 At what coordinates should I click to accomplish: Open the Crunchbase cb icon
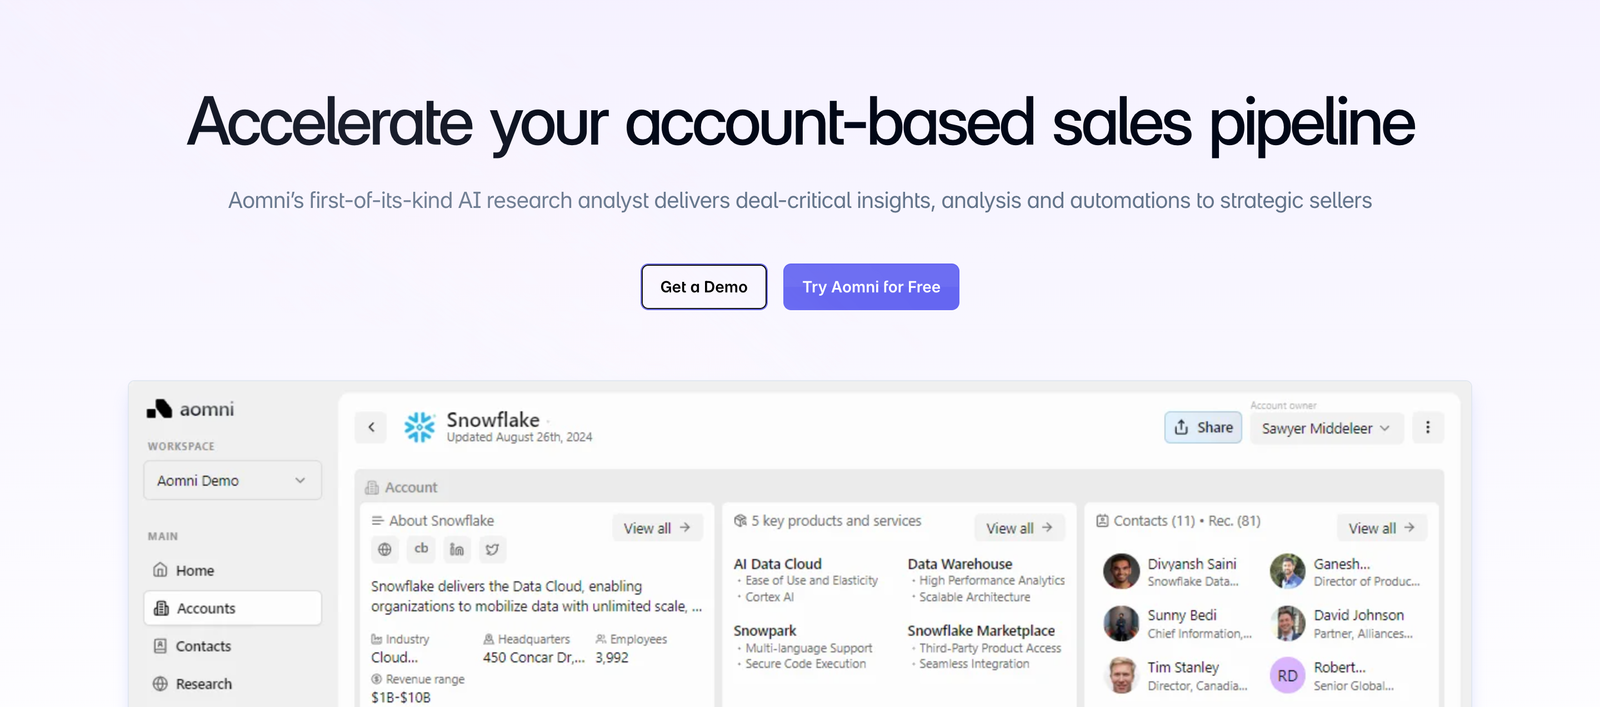[421, 549]
